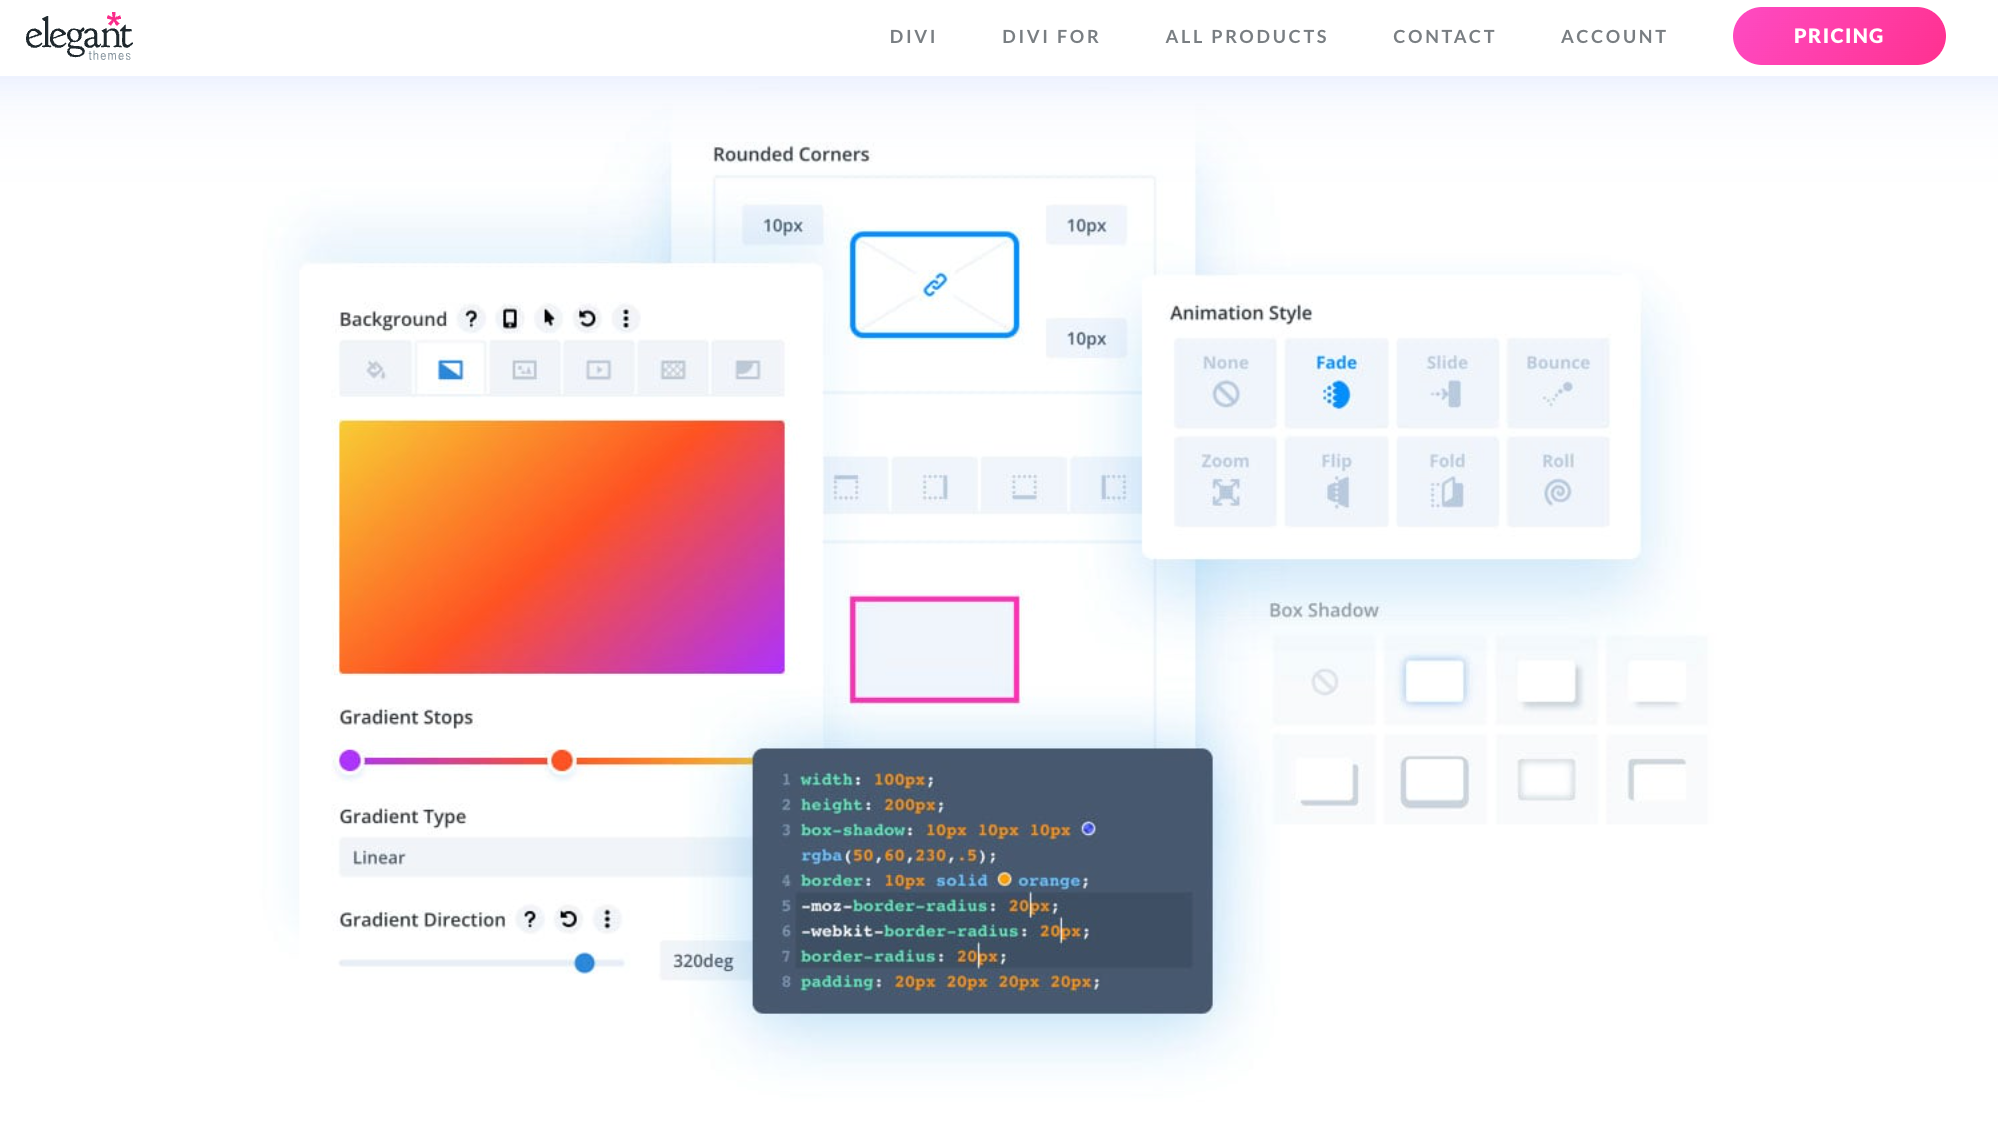
Task: Open Gradient Direction three-dot options menu
Action: 607,919
